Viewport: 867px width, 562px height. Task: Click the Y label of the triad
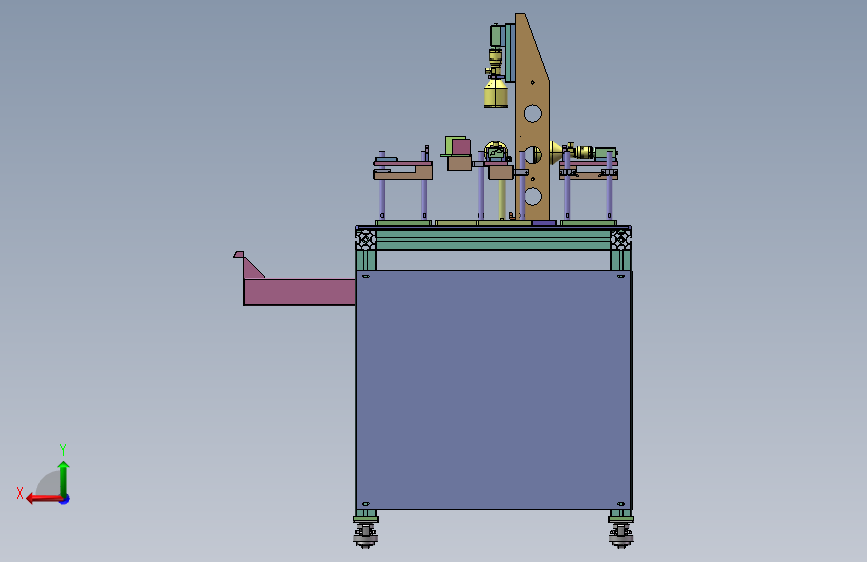click(63, 450)
